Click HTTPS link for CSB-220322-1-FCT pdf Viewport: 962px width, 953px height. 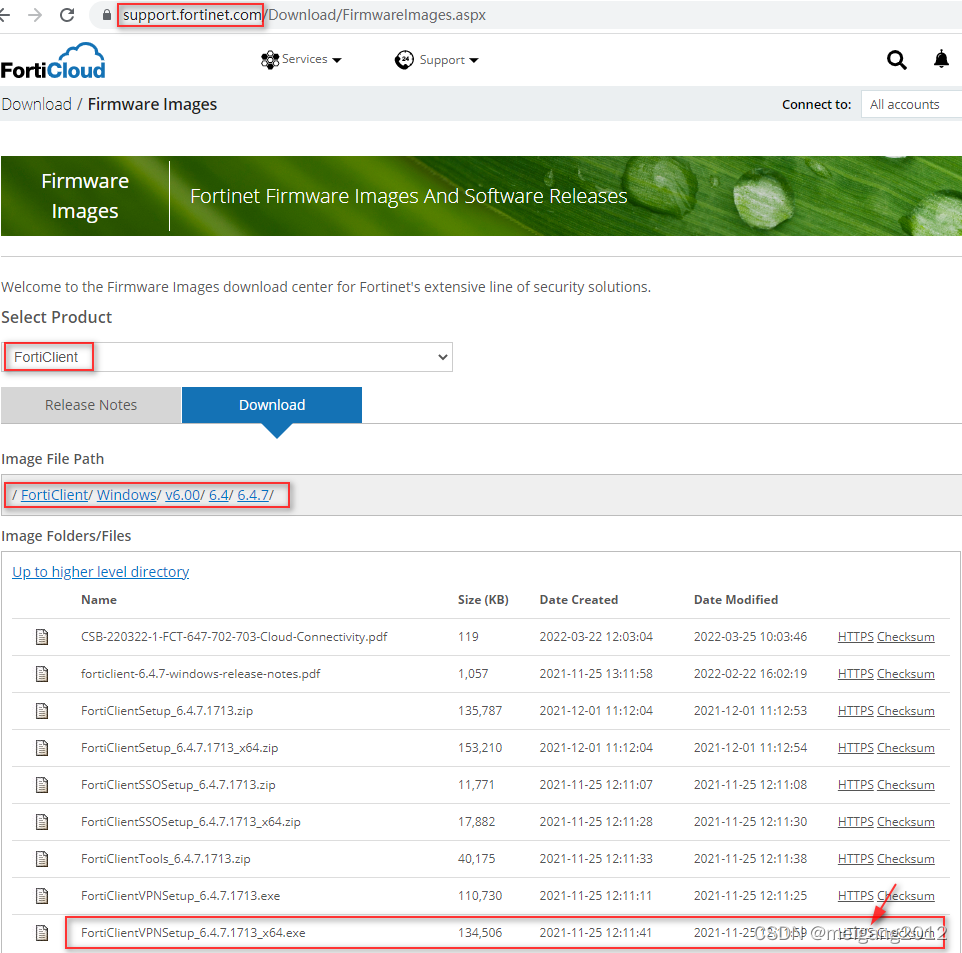(x=855, y=637)
